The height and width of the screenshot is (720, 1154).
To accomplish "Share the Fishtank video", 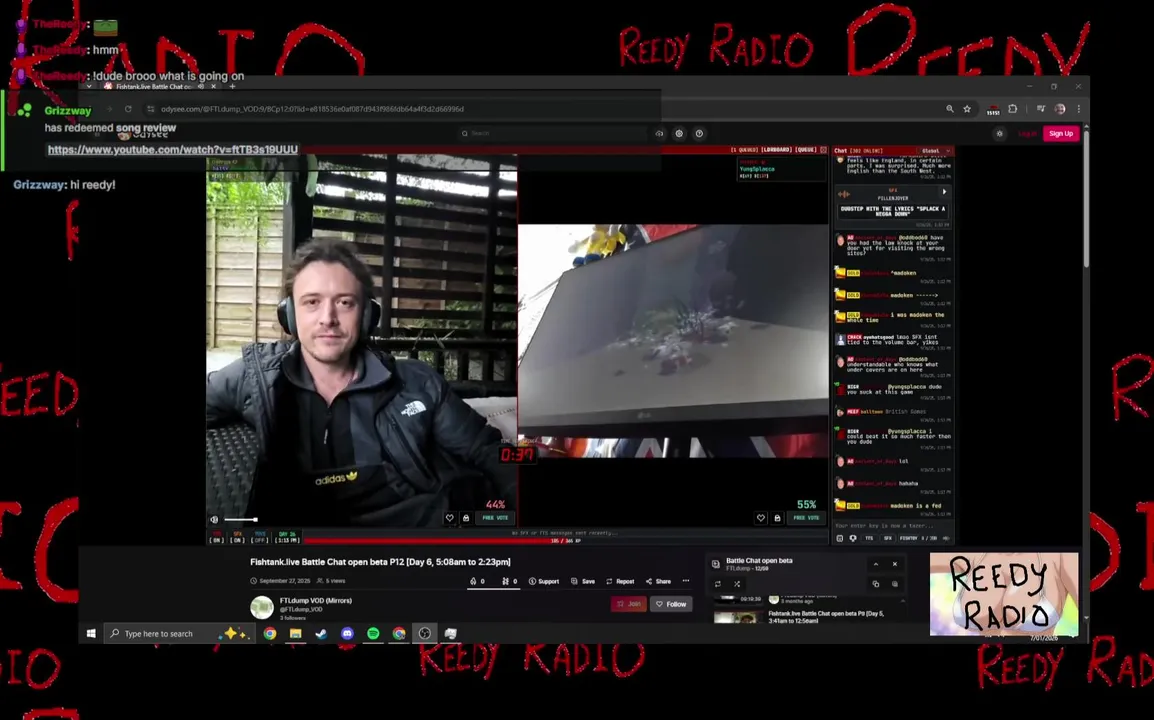I will coord(658,581).
